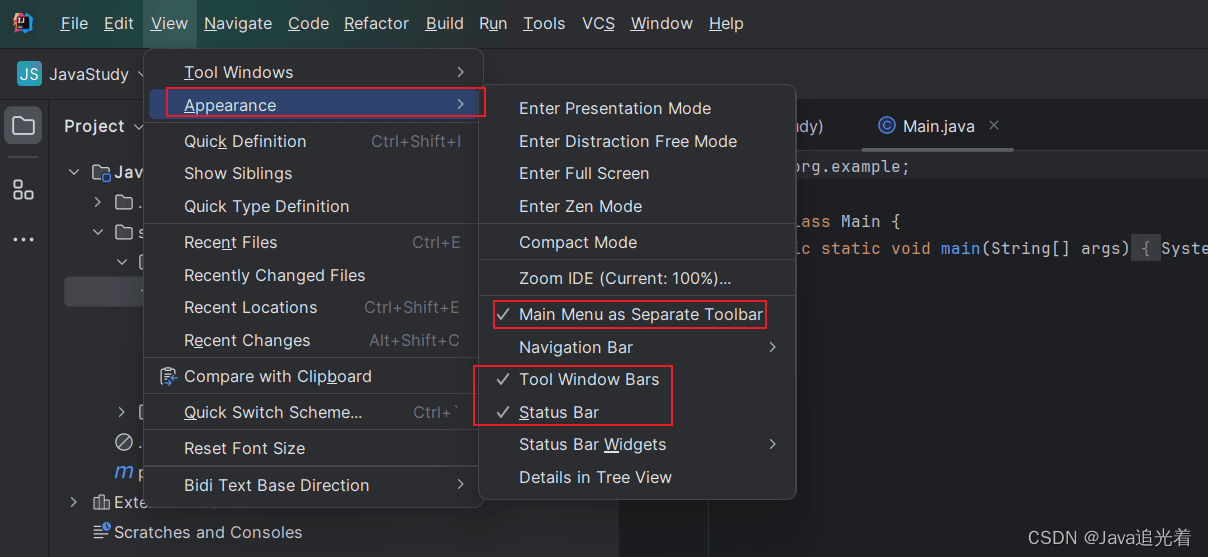
Task: Select Enter Presentation Mode
Action: click(615, 108)
